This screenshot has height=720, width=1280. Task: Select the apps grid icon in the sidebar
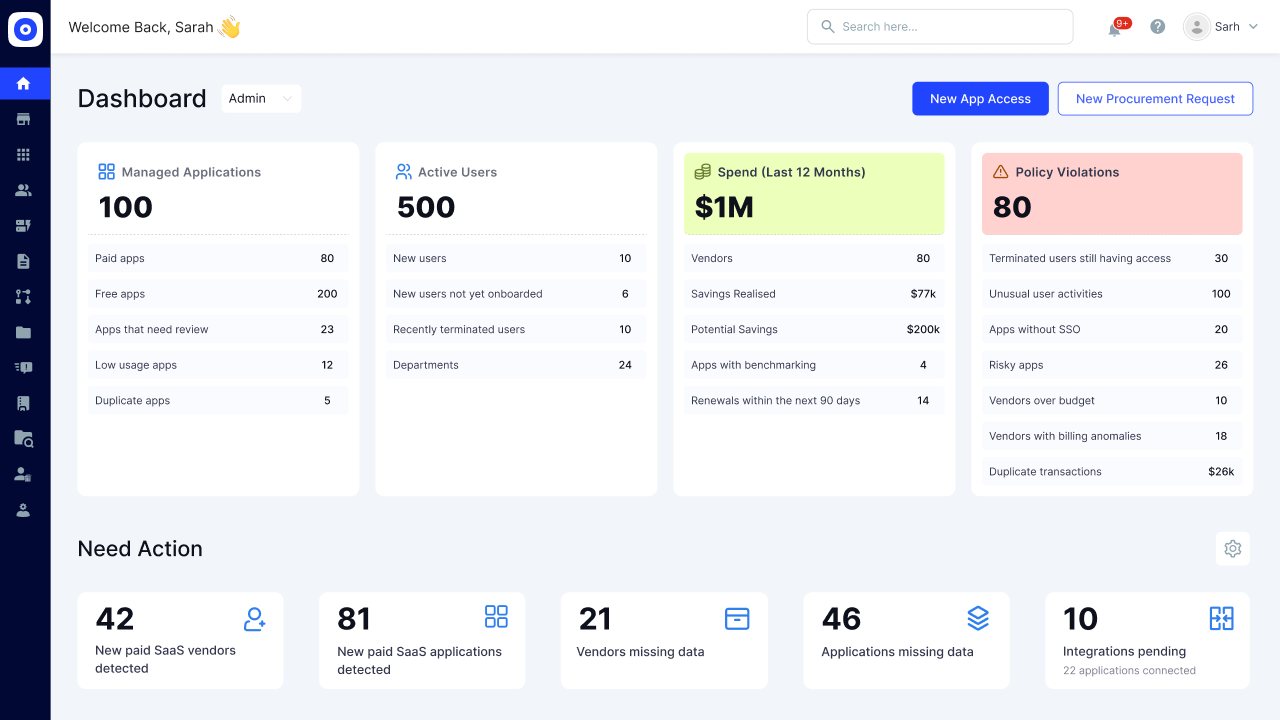pos(25,154)
